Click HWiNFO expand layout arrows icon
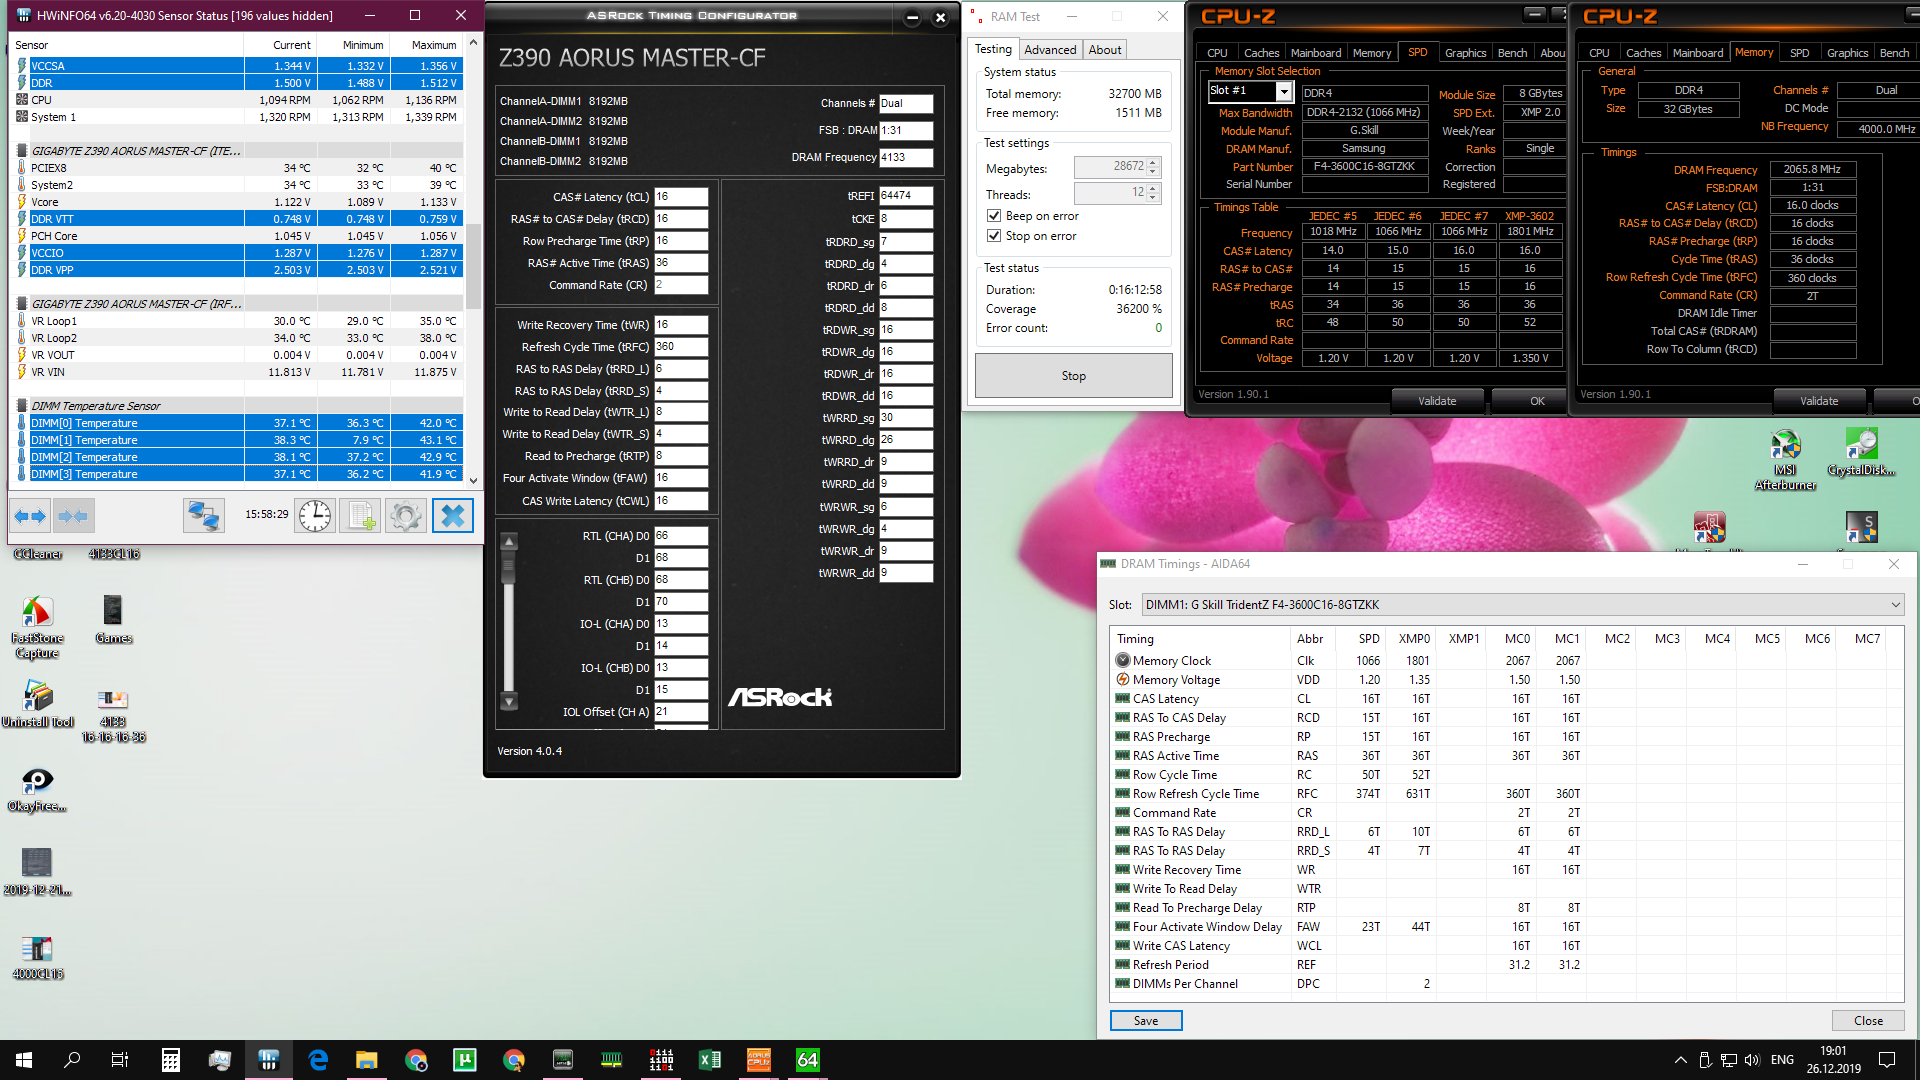Viewport: 1920px width, 1080px height. (29, 516)
